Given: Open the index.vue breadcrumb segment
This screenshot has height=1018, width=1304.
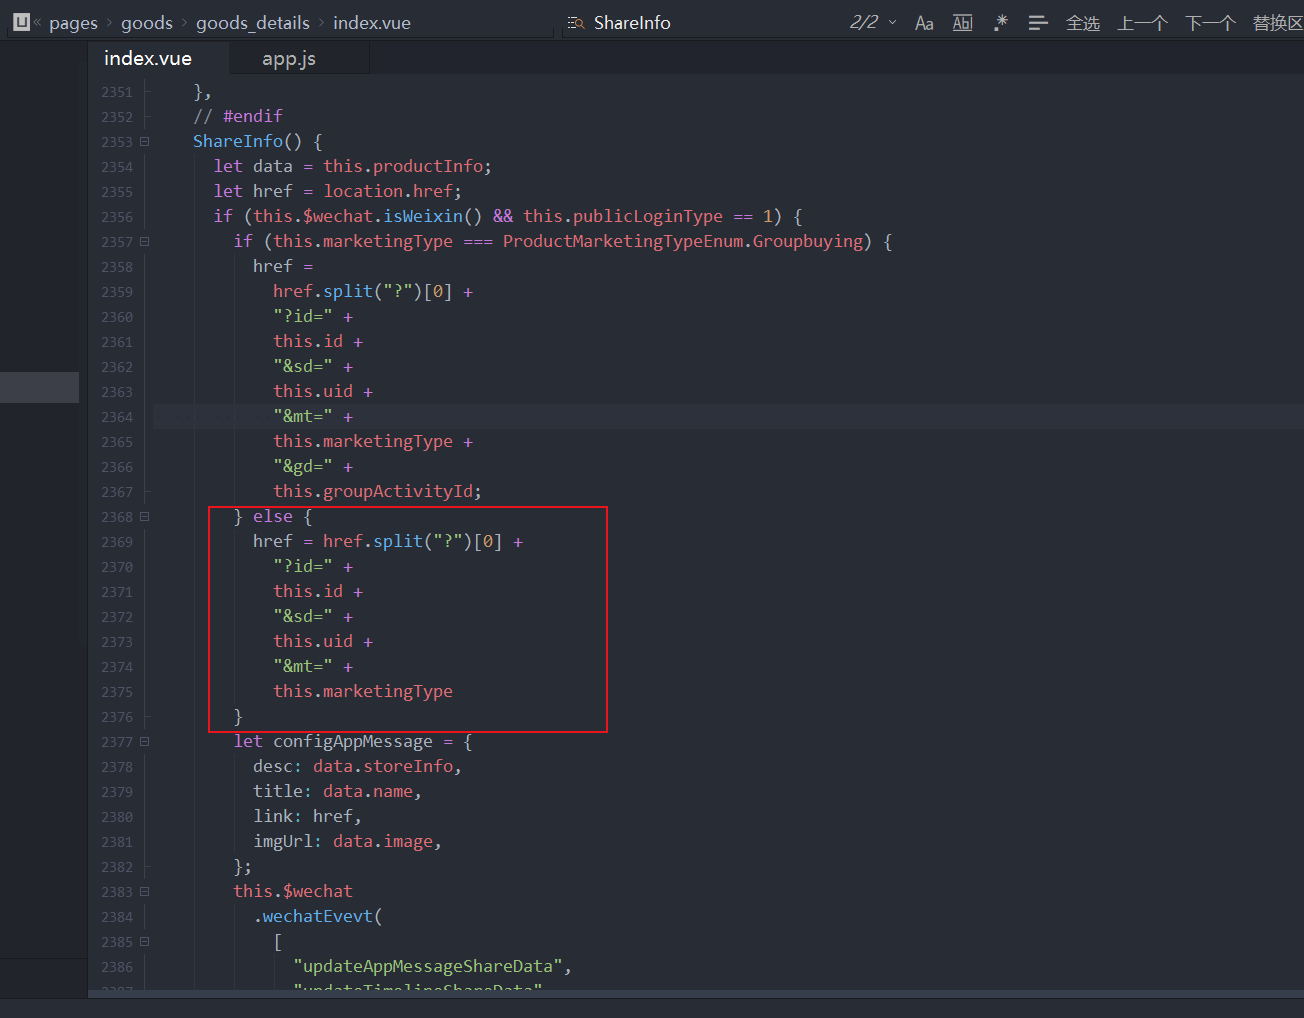Looking at the screenshot, I should [372, 23].
